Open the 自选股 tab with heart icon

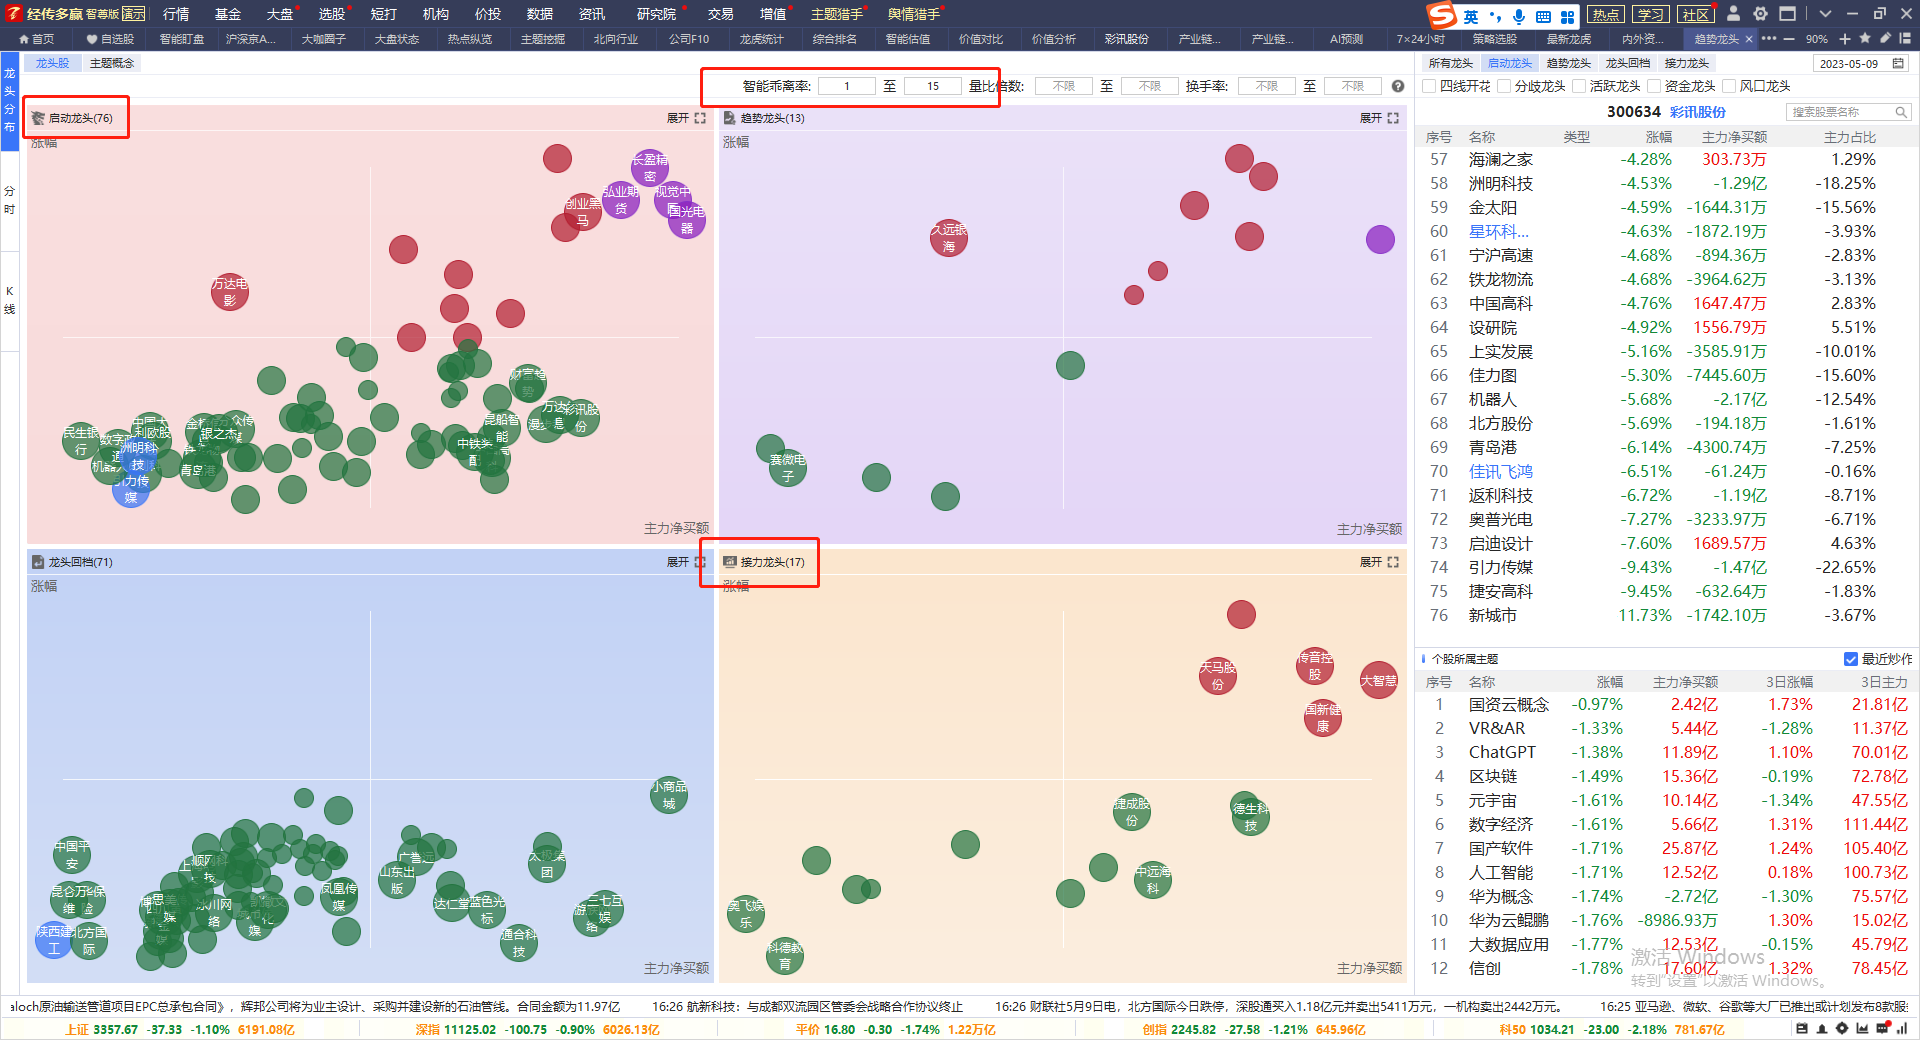(110, 39)
